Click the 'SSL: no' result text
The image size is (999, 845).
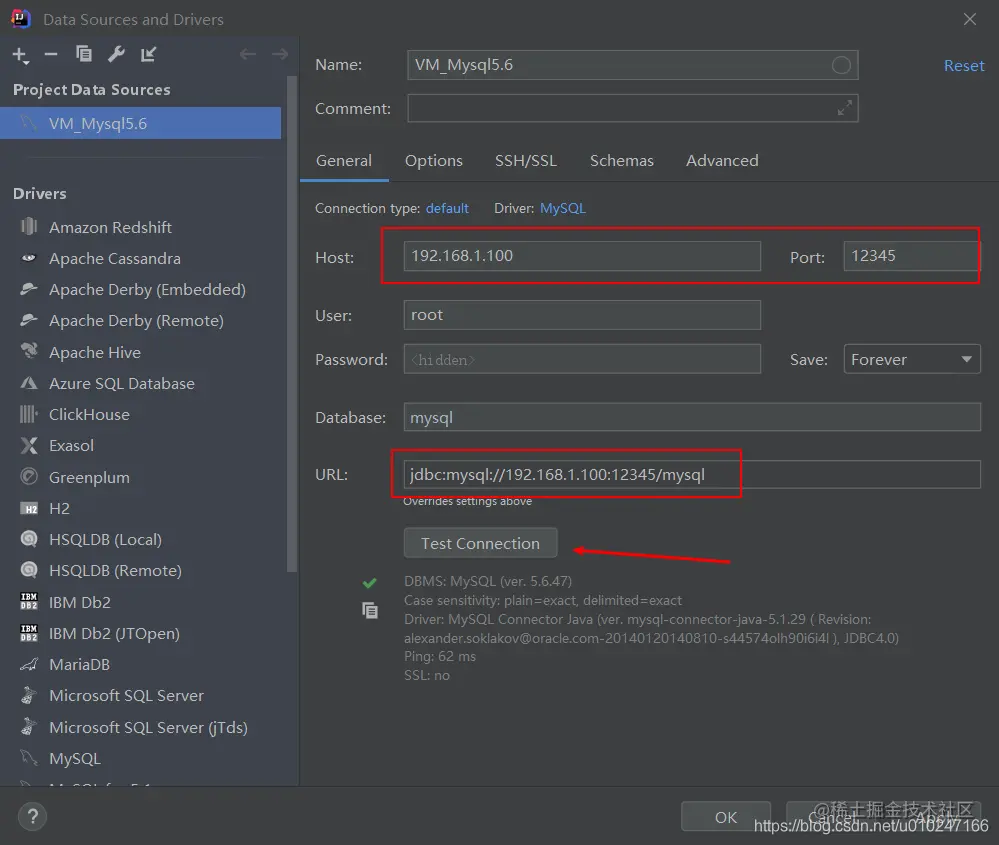pyautogui.click(x=427, y=675)
